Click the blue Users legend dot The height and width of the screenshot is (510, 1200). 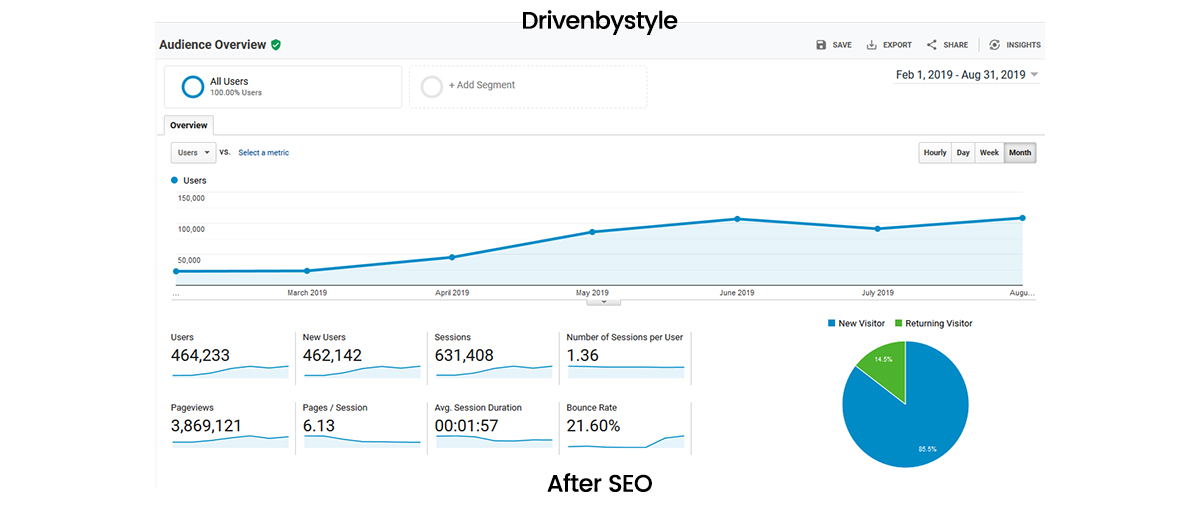tap(175, 181)
